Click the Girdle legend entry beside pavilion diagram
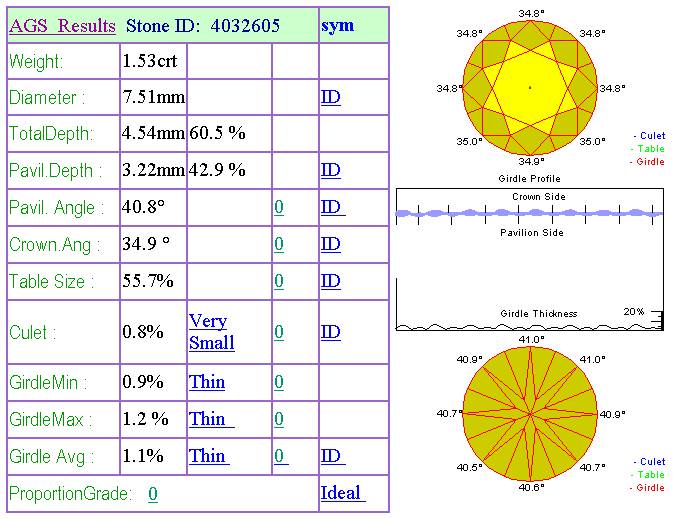This screenshot has width=674, height=519. pyautogui.click(x=647, y=488)
